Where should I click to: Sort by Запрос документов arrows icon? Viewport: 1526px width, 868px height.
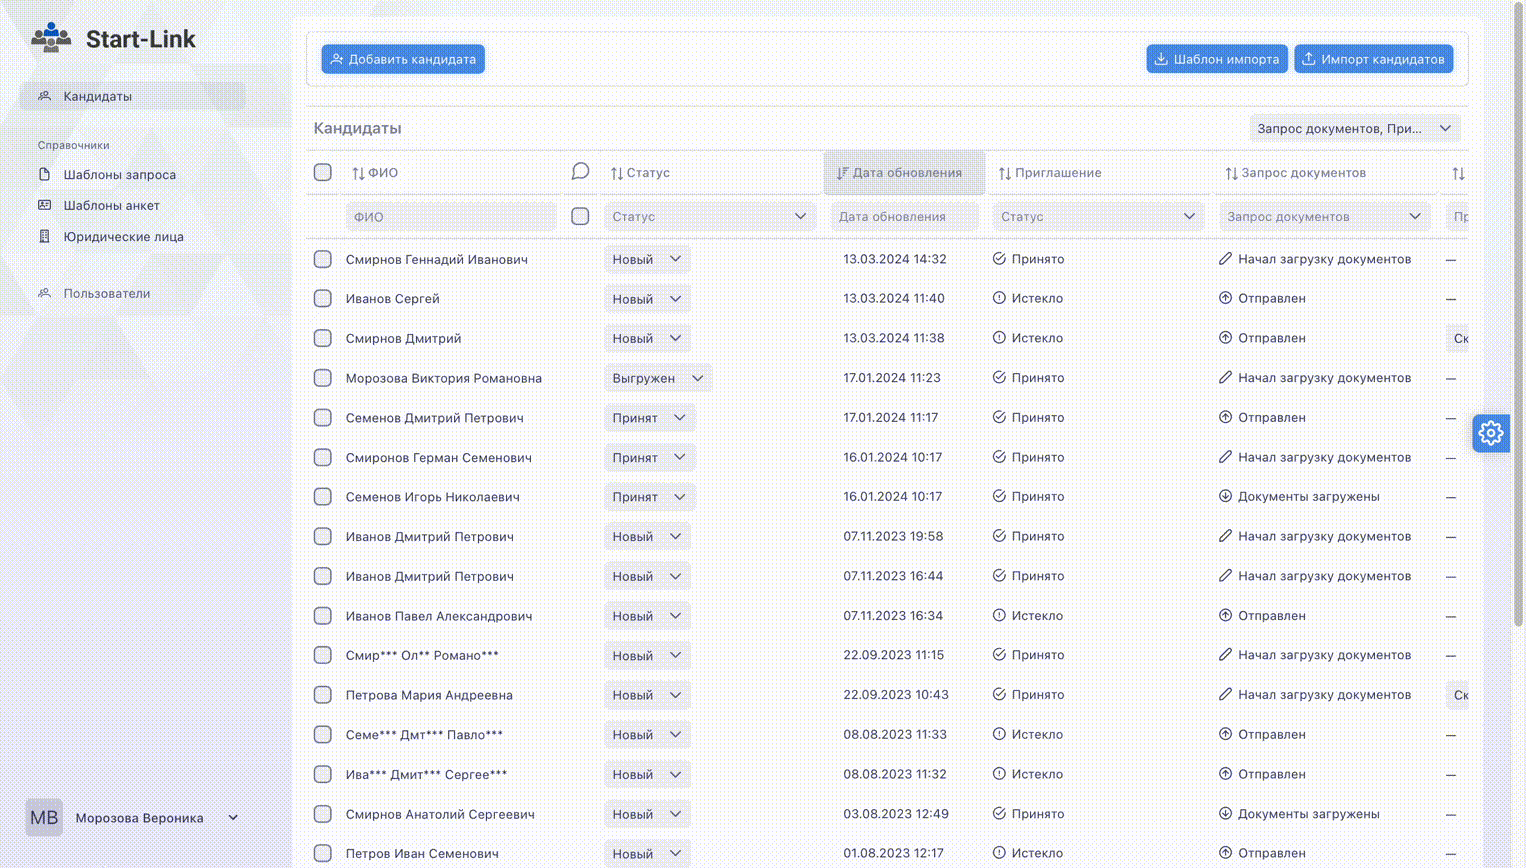tap(1231, 173)
